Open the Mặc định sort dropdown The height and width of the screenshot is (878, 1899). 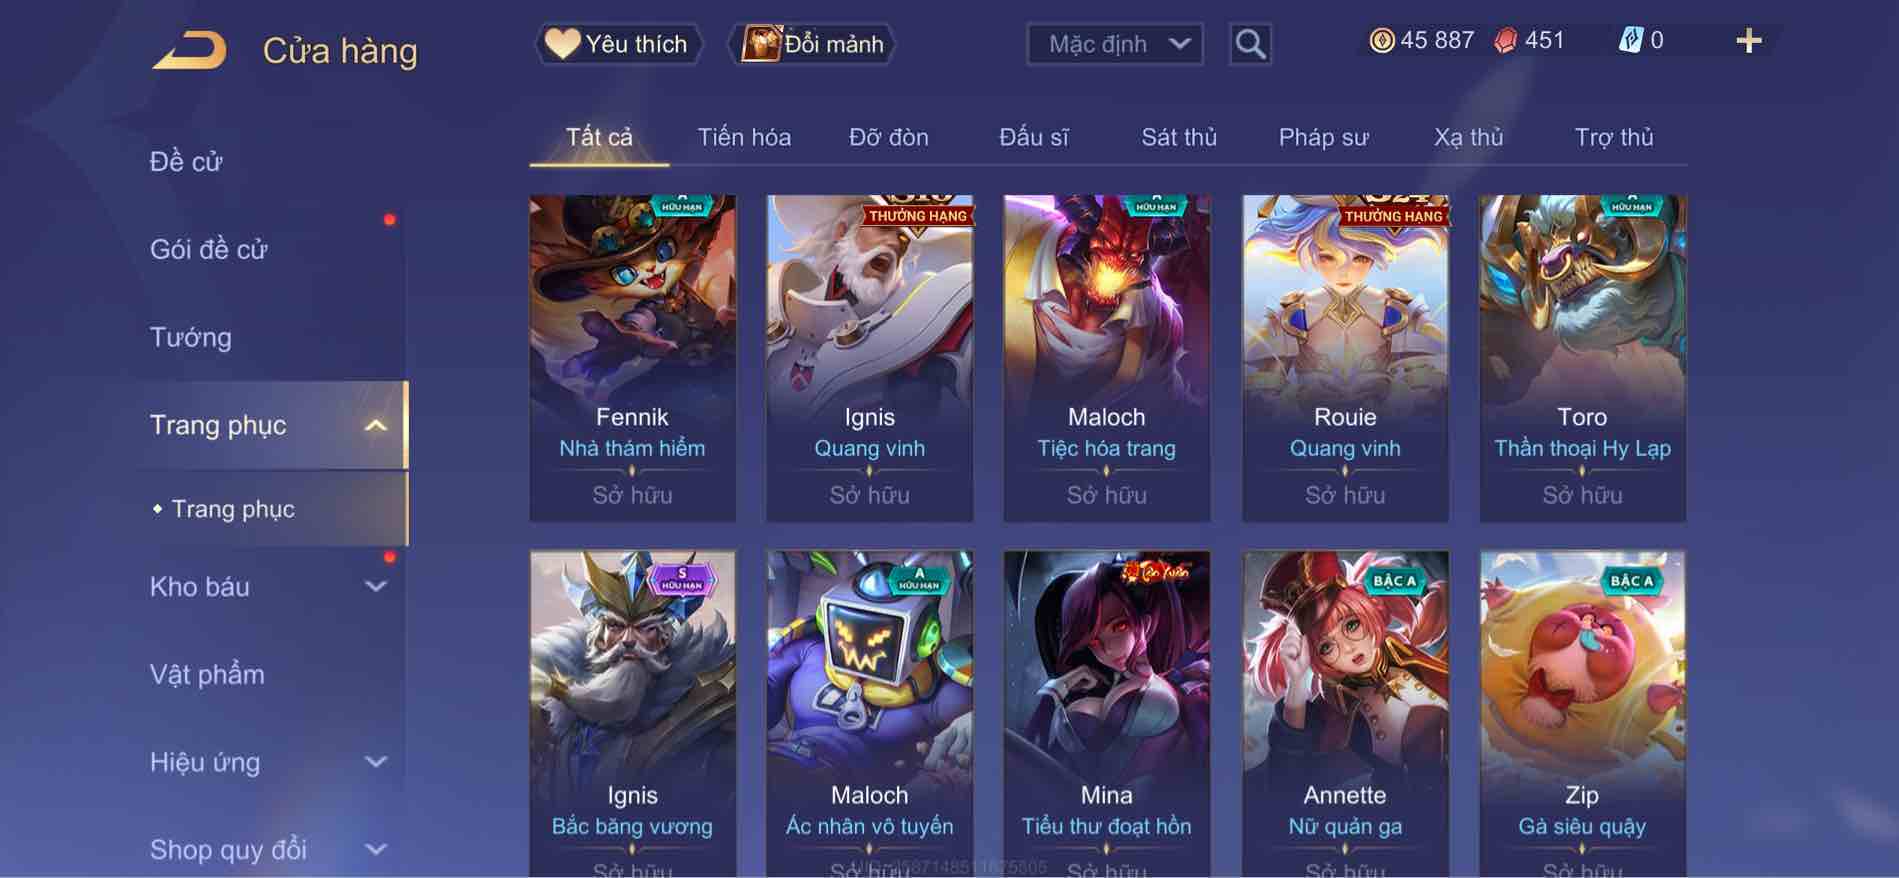(1114, 44)
